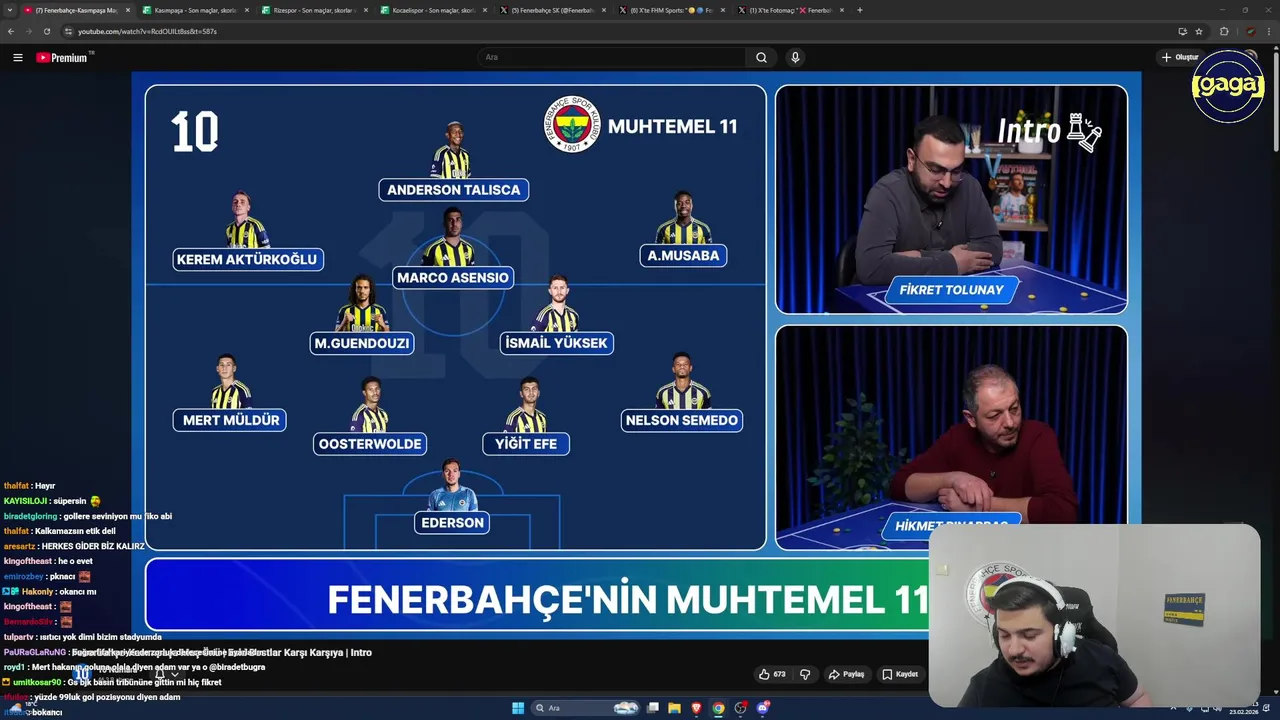Open Task View on the taskbar
The image size is (1280, 720).
tap(653, 708)
